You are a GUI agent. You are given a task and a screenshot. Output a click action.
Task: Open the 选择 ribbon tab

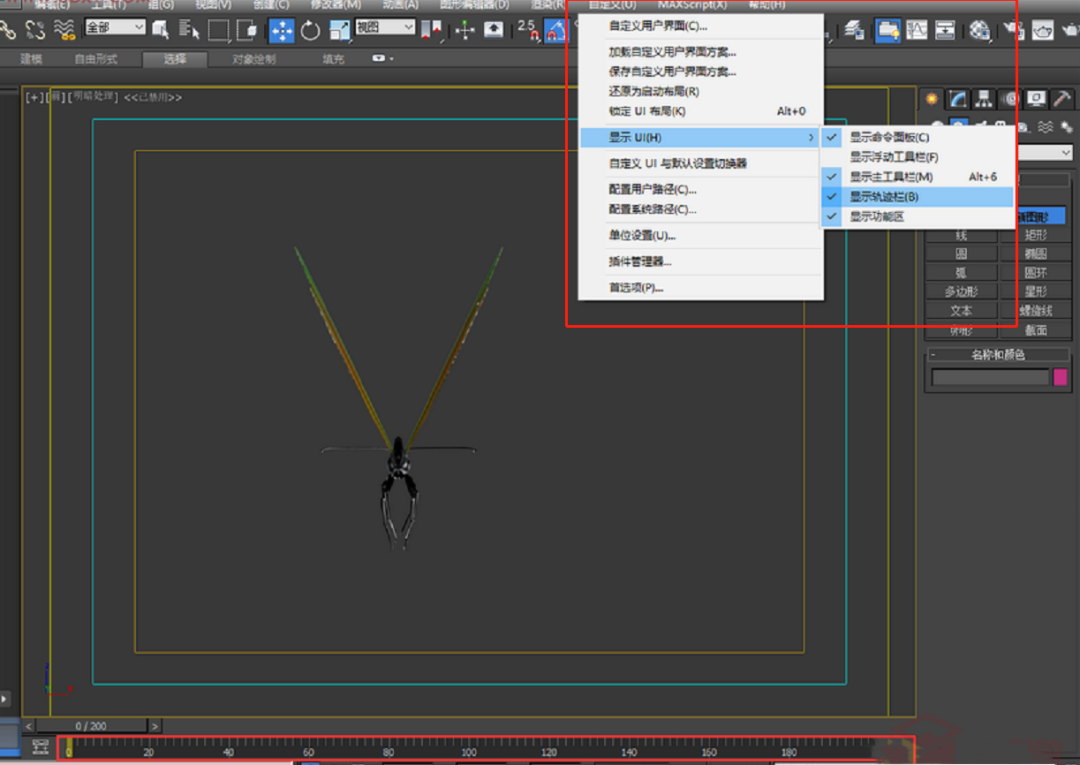[175, 59]
